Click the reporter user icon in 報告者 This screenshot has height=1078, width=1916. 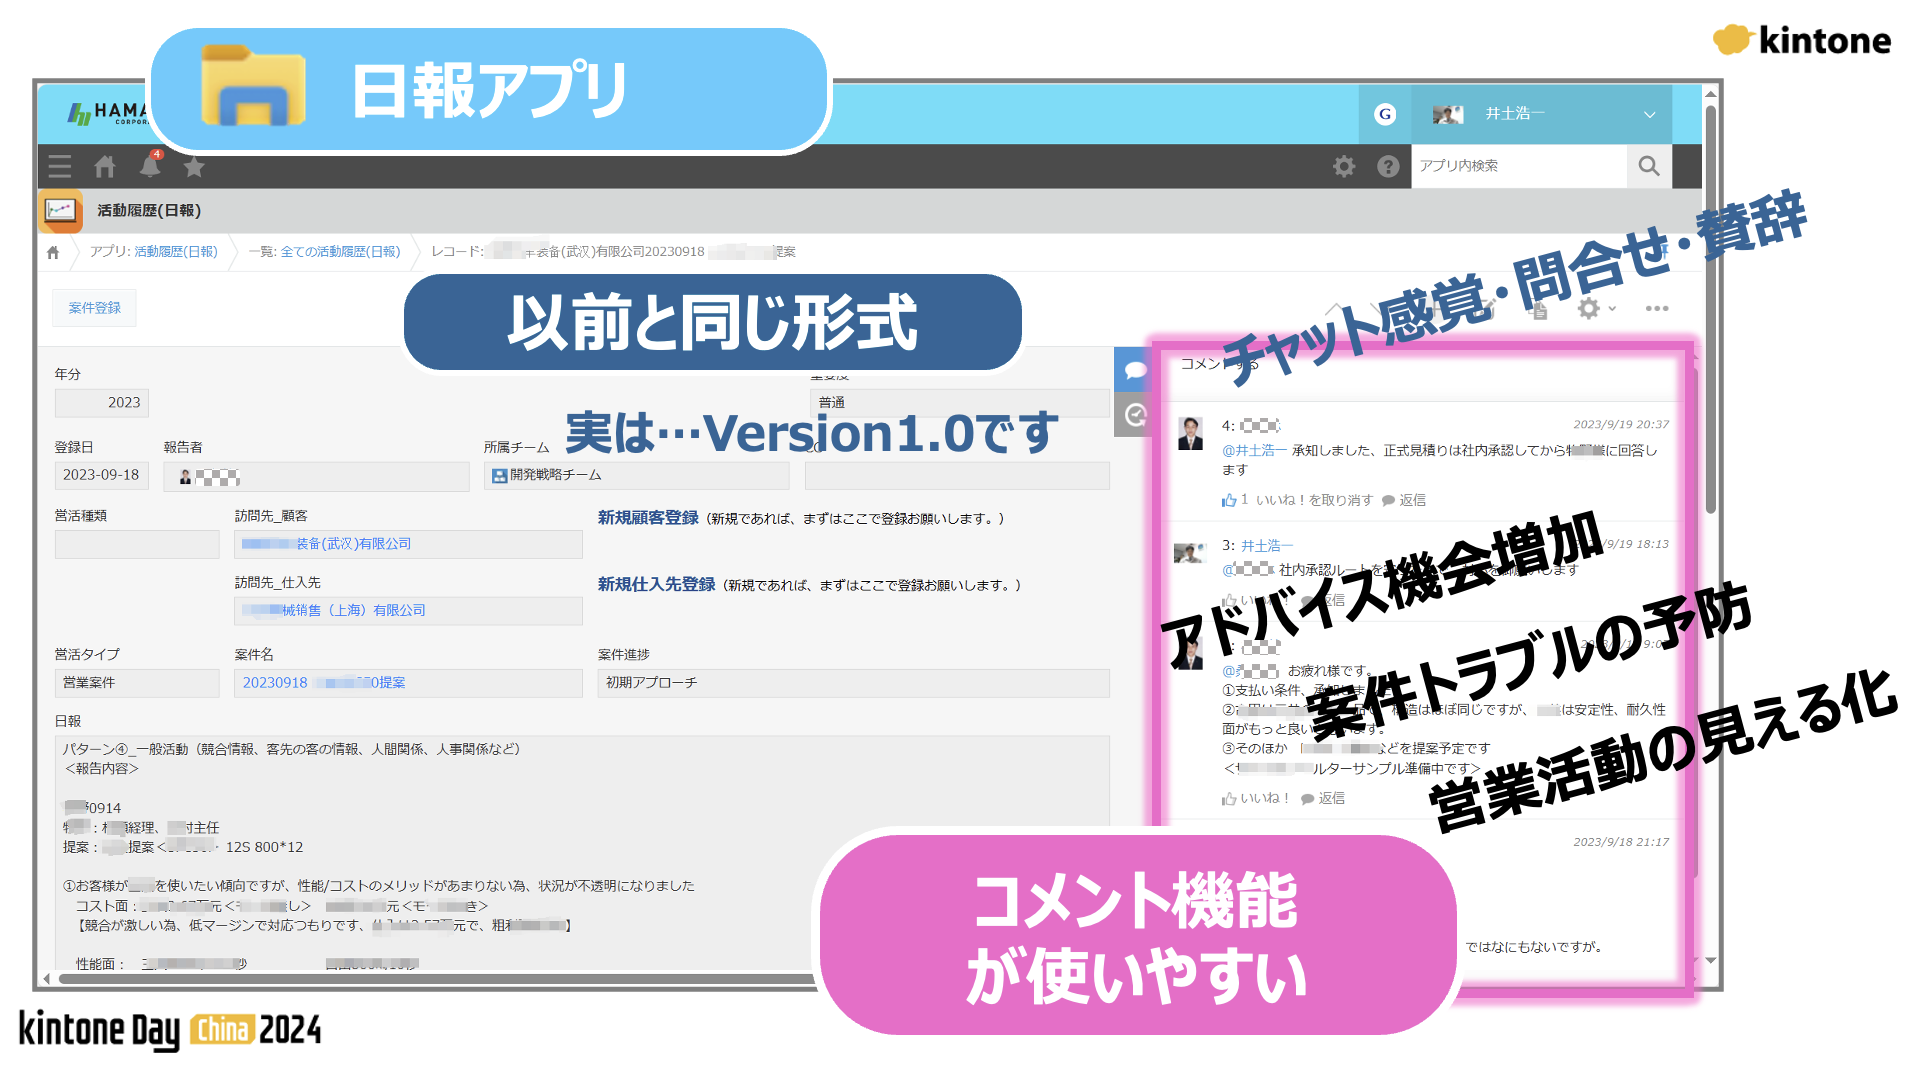(x=185, y=477)
